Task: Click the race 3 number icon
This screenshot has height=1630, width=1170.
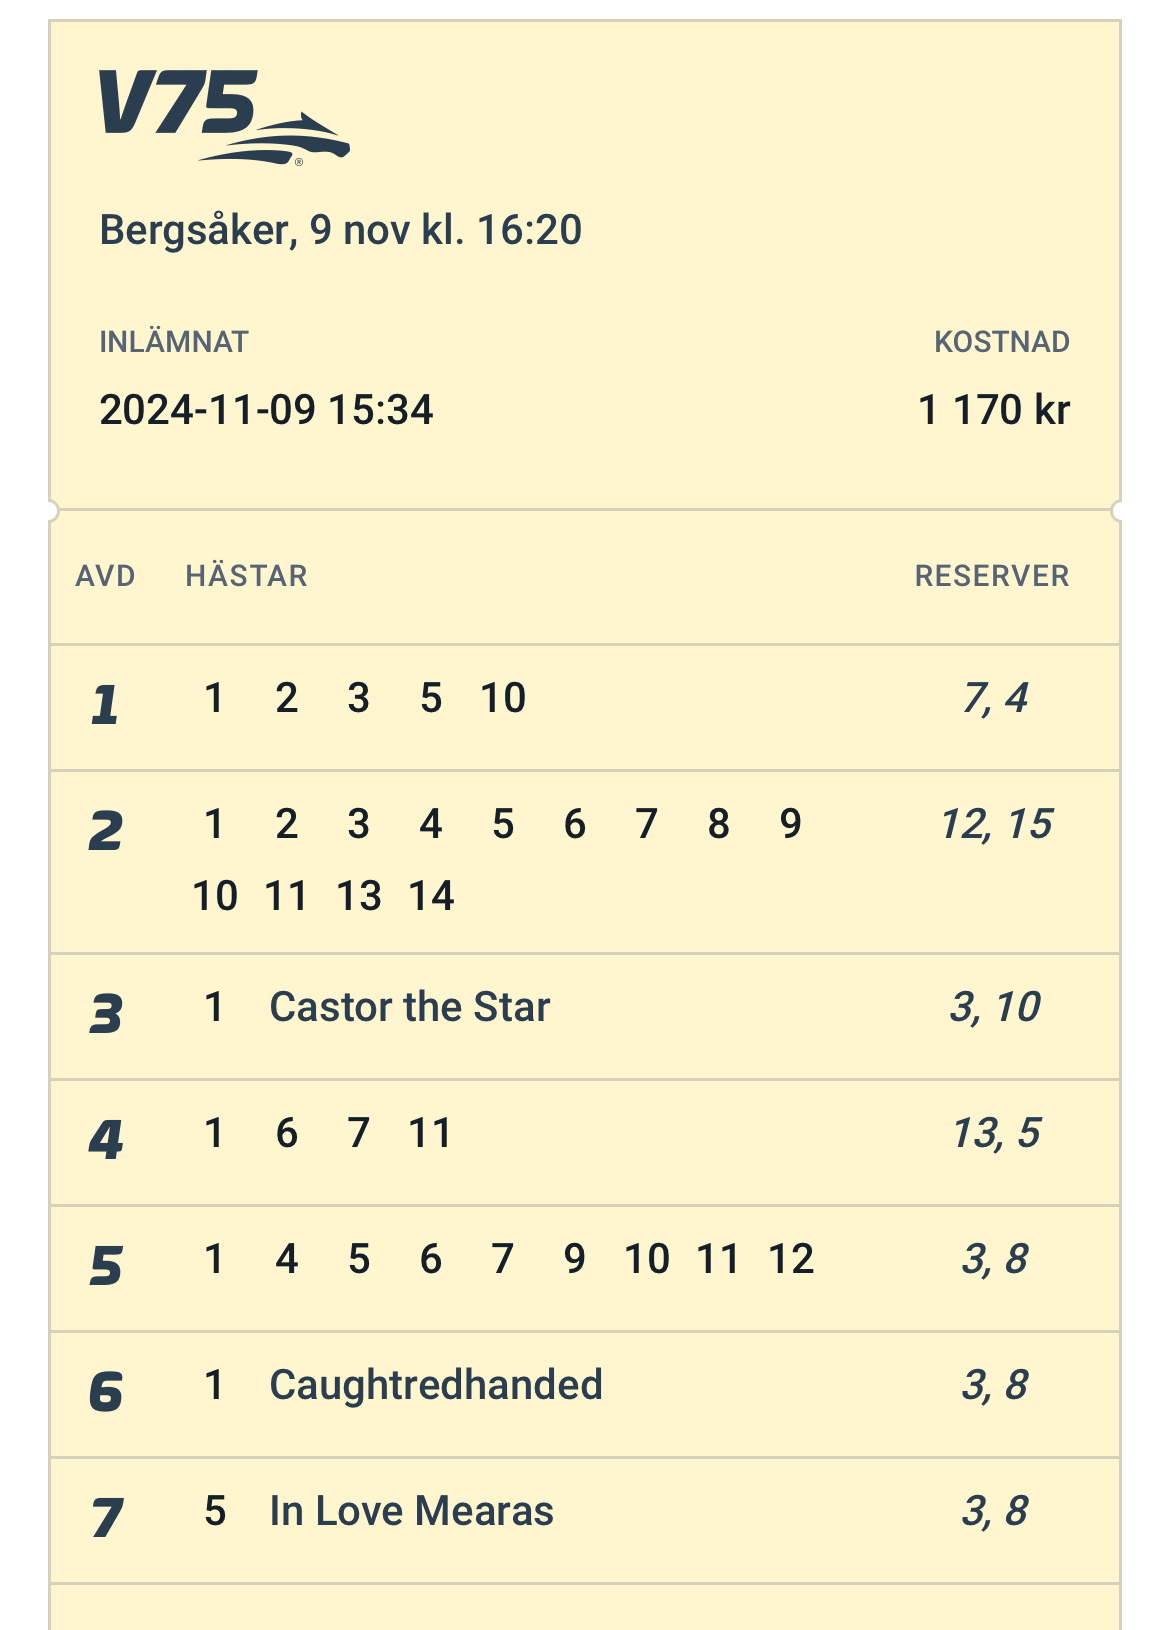Action: click(x=105, y=1015)
